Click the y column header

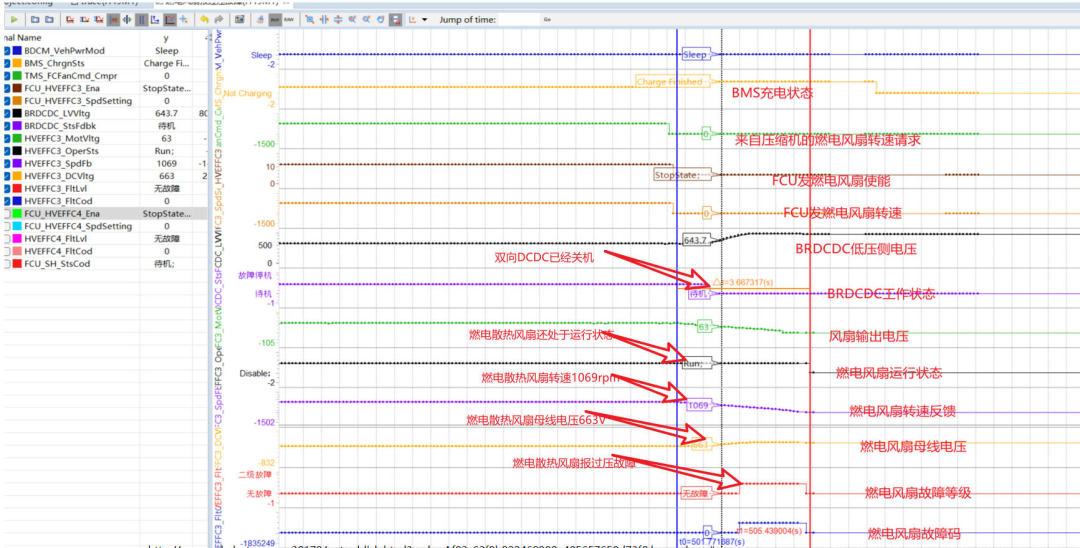coord(166,38)
